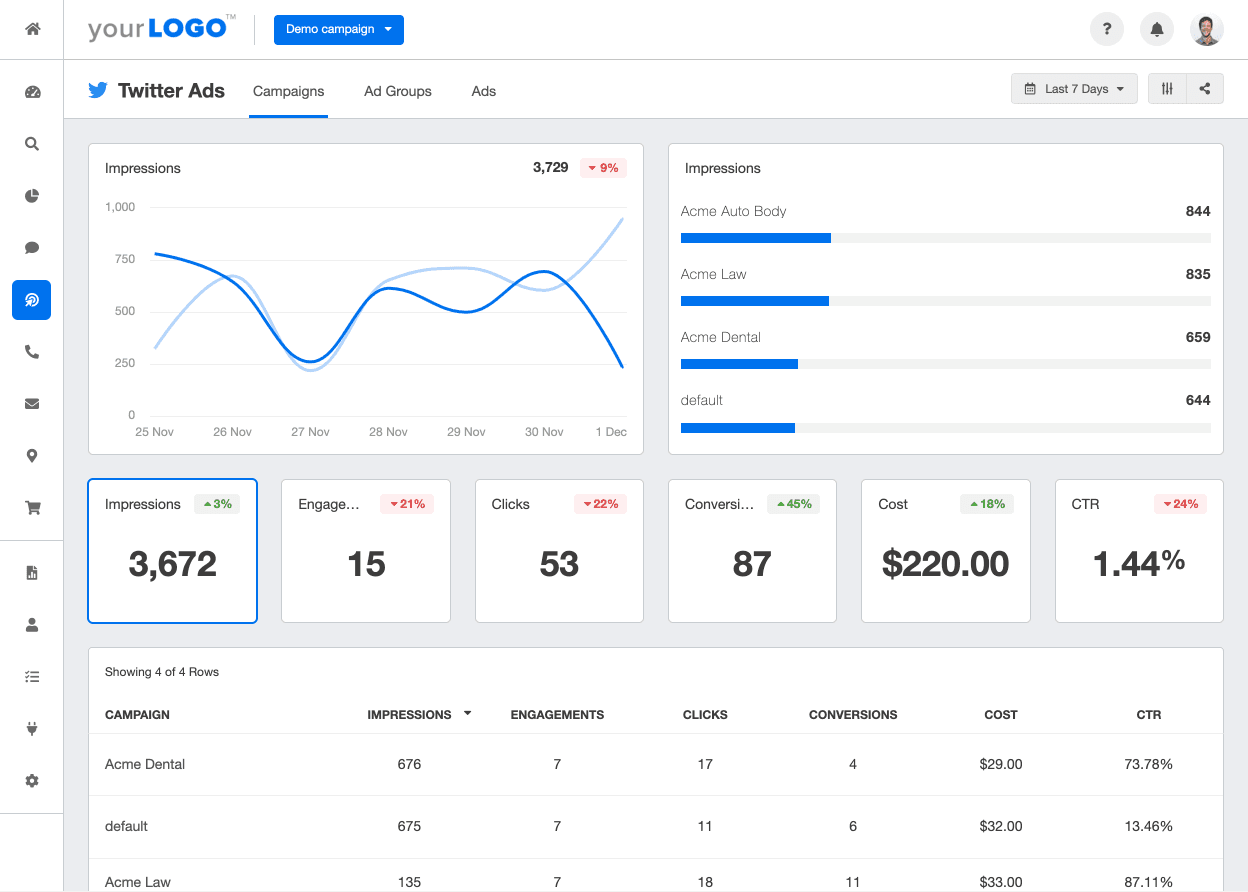The image size is (1248, 892).
Task: Select the search icon in the sidebar
Action: 31,143
